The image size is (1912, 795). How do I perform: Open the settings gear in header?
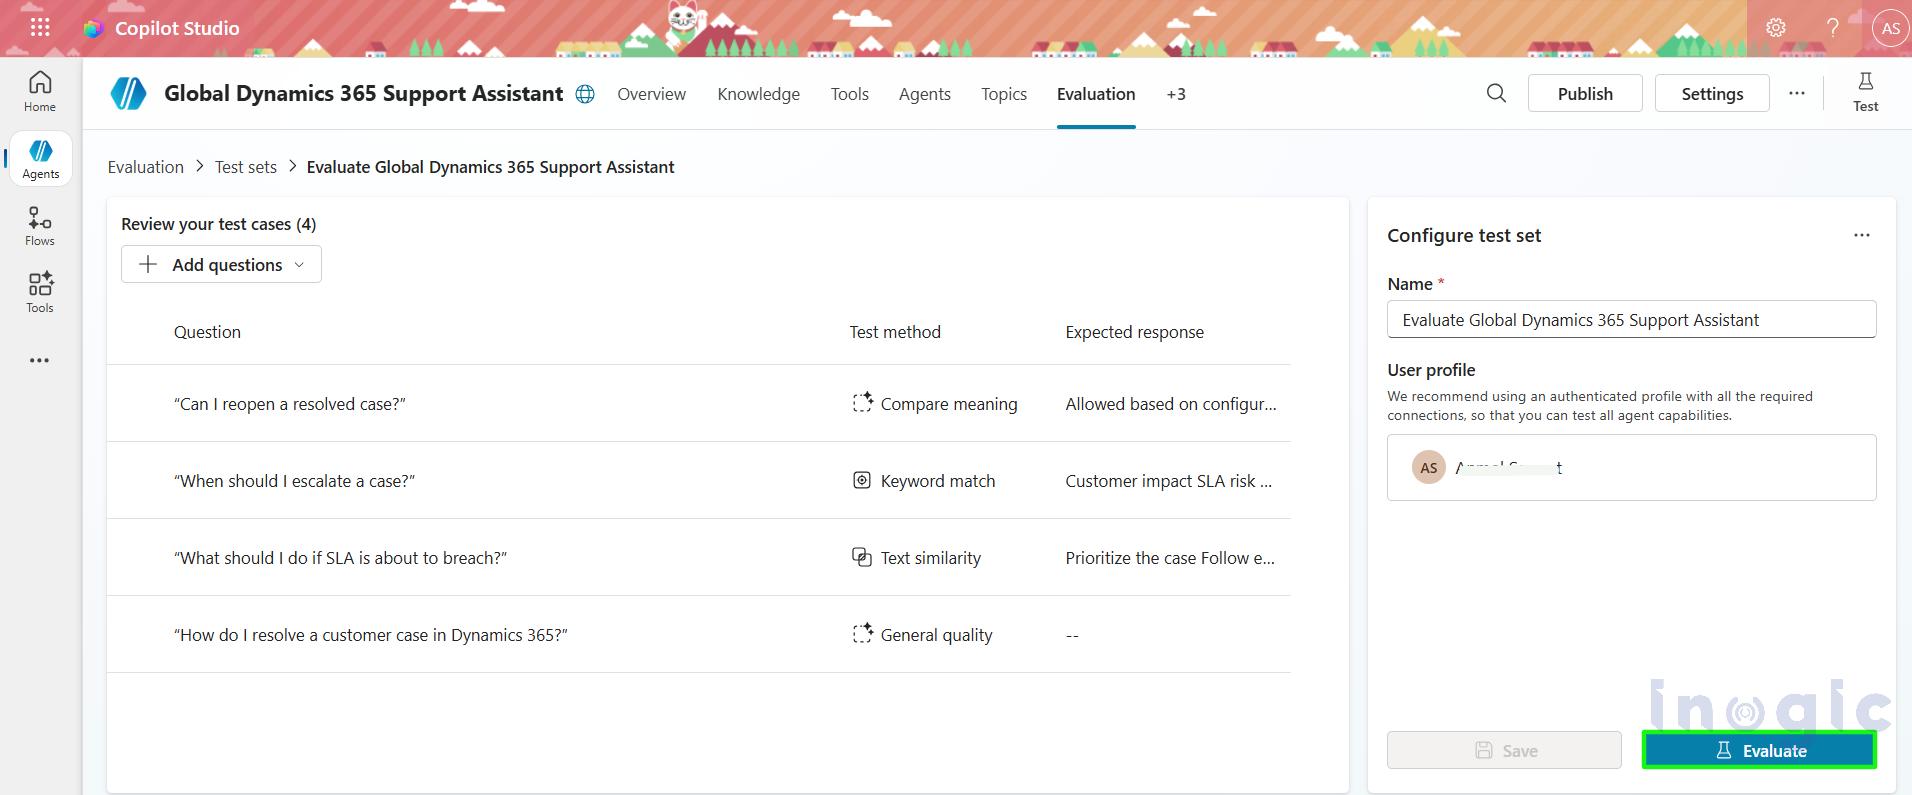pos(1776,28)
